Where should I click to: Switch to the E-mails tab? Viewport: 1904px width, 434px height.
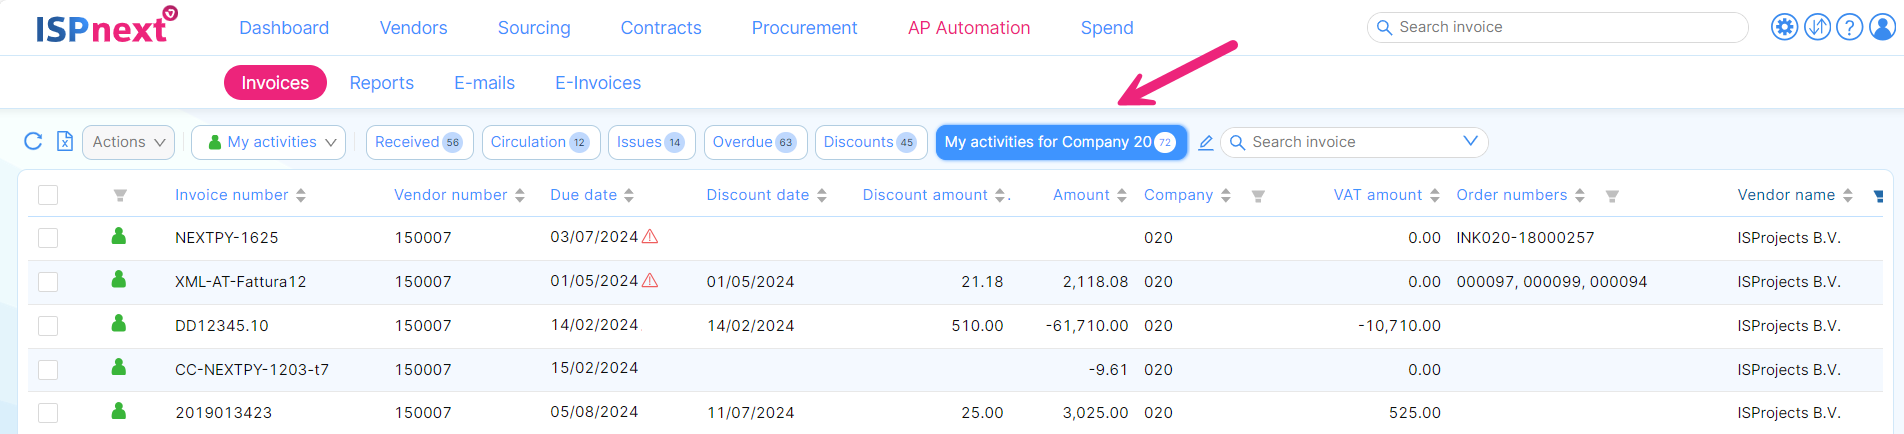tap(484, 83)
